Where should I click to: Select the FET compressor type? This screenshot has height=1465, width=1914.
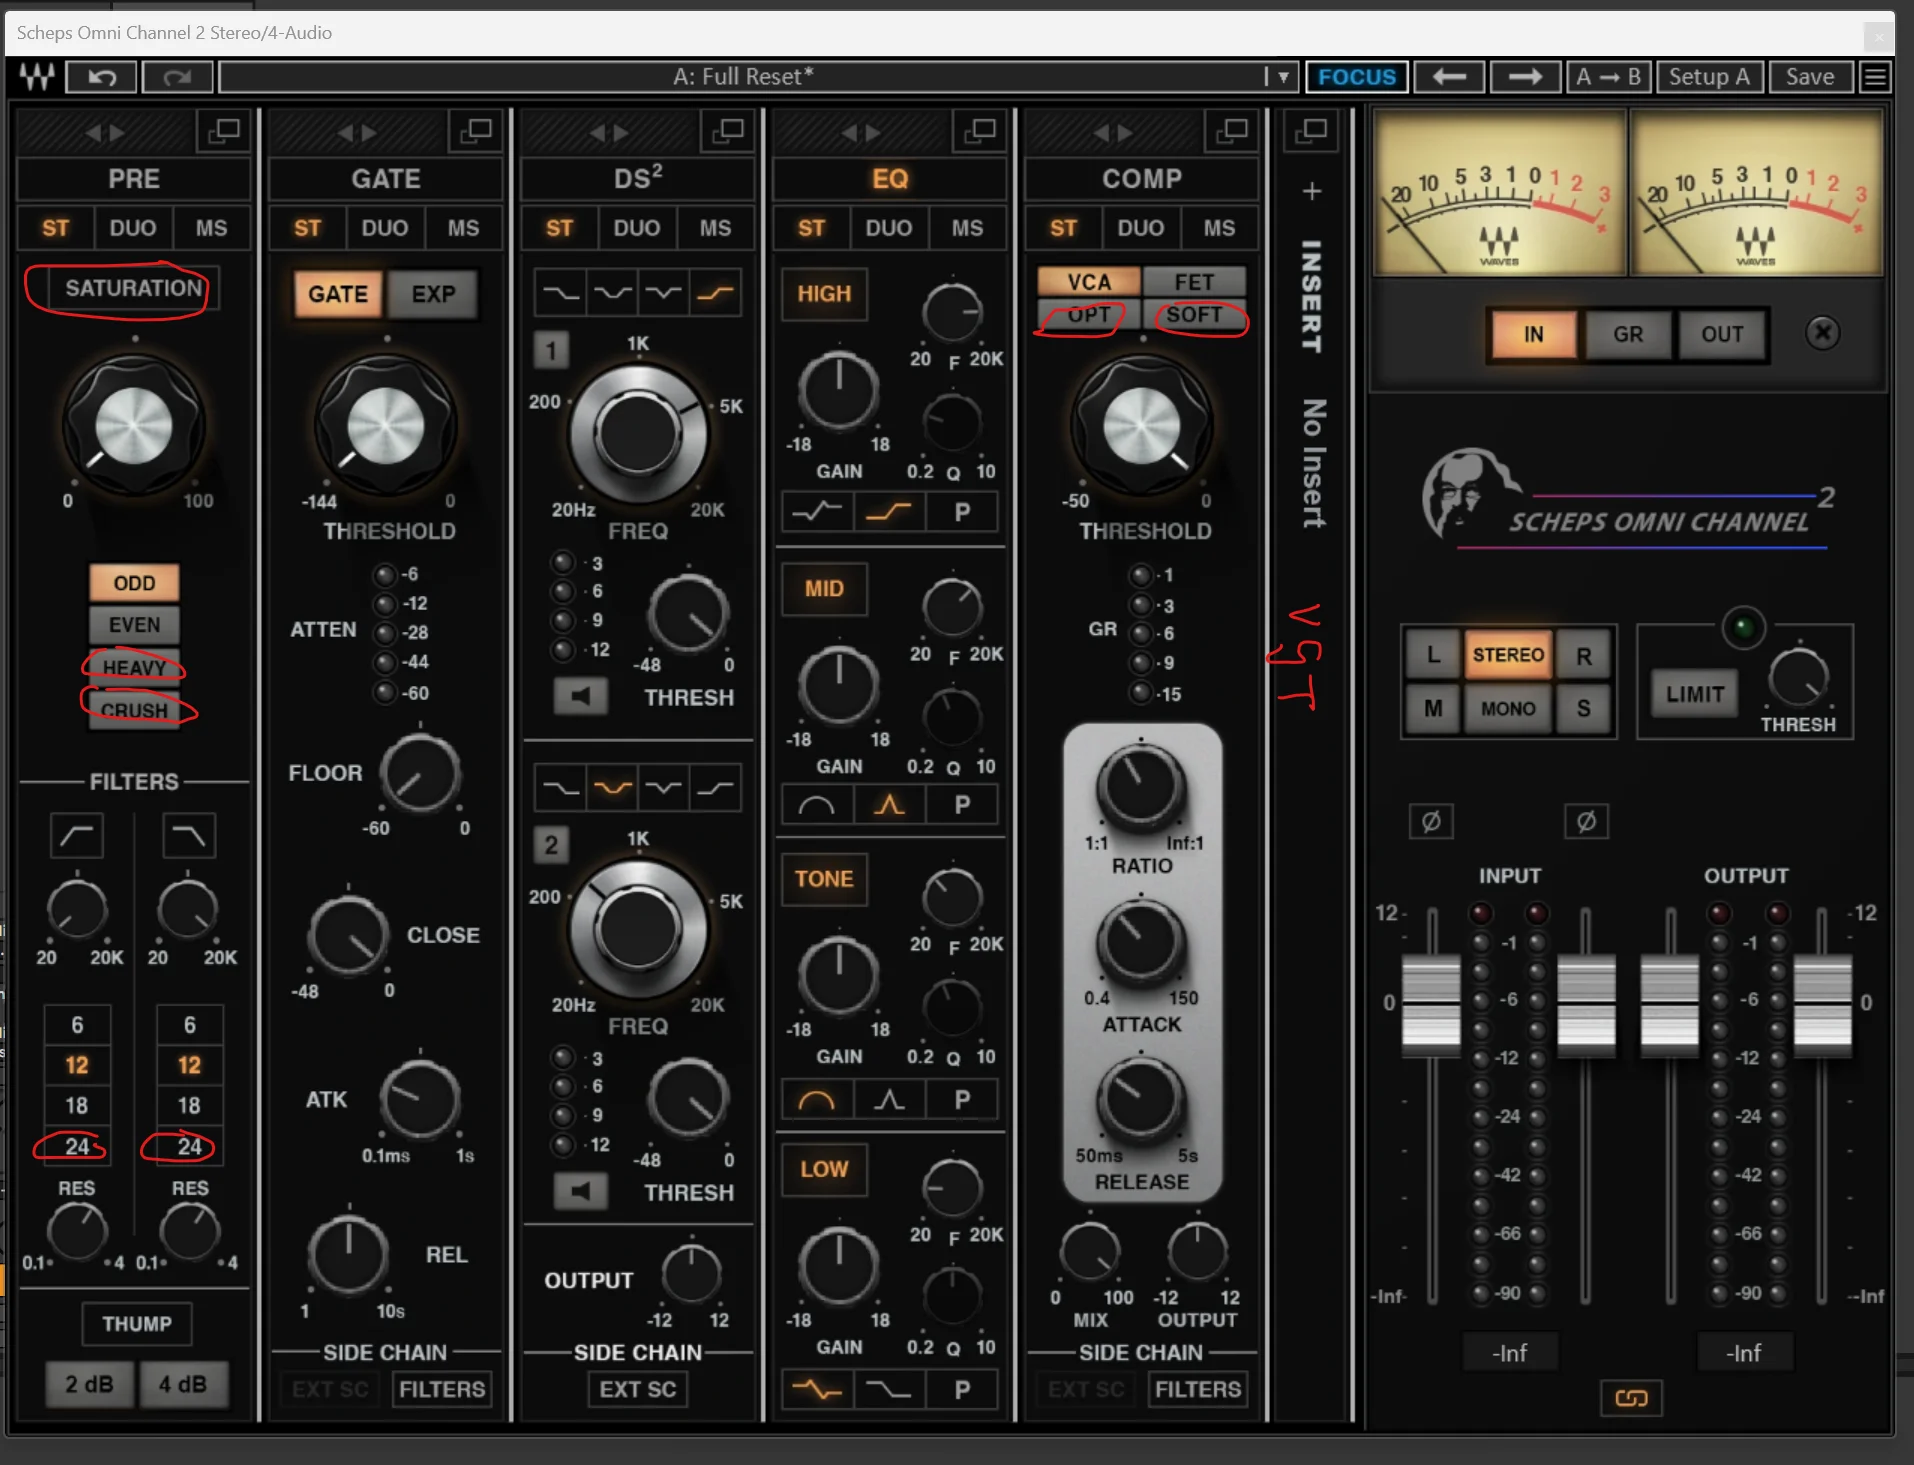coord(1194,283)
